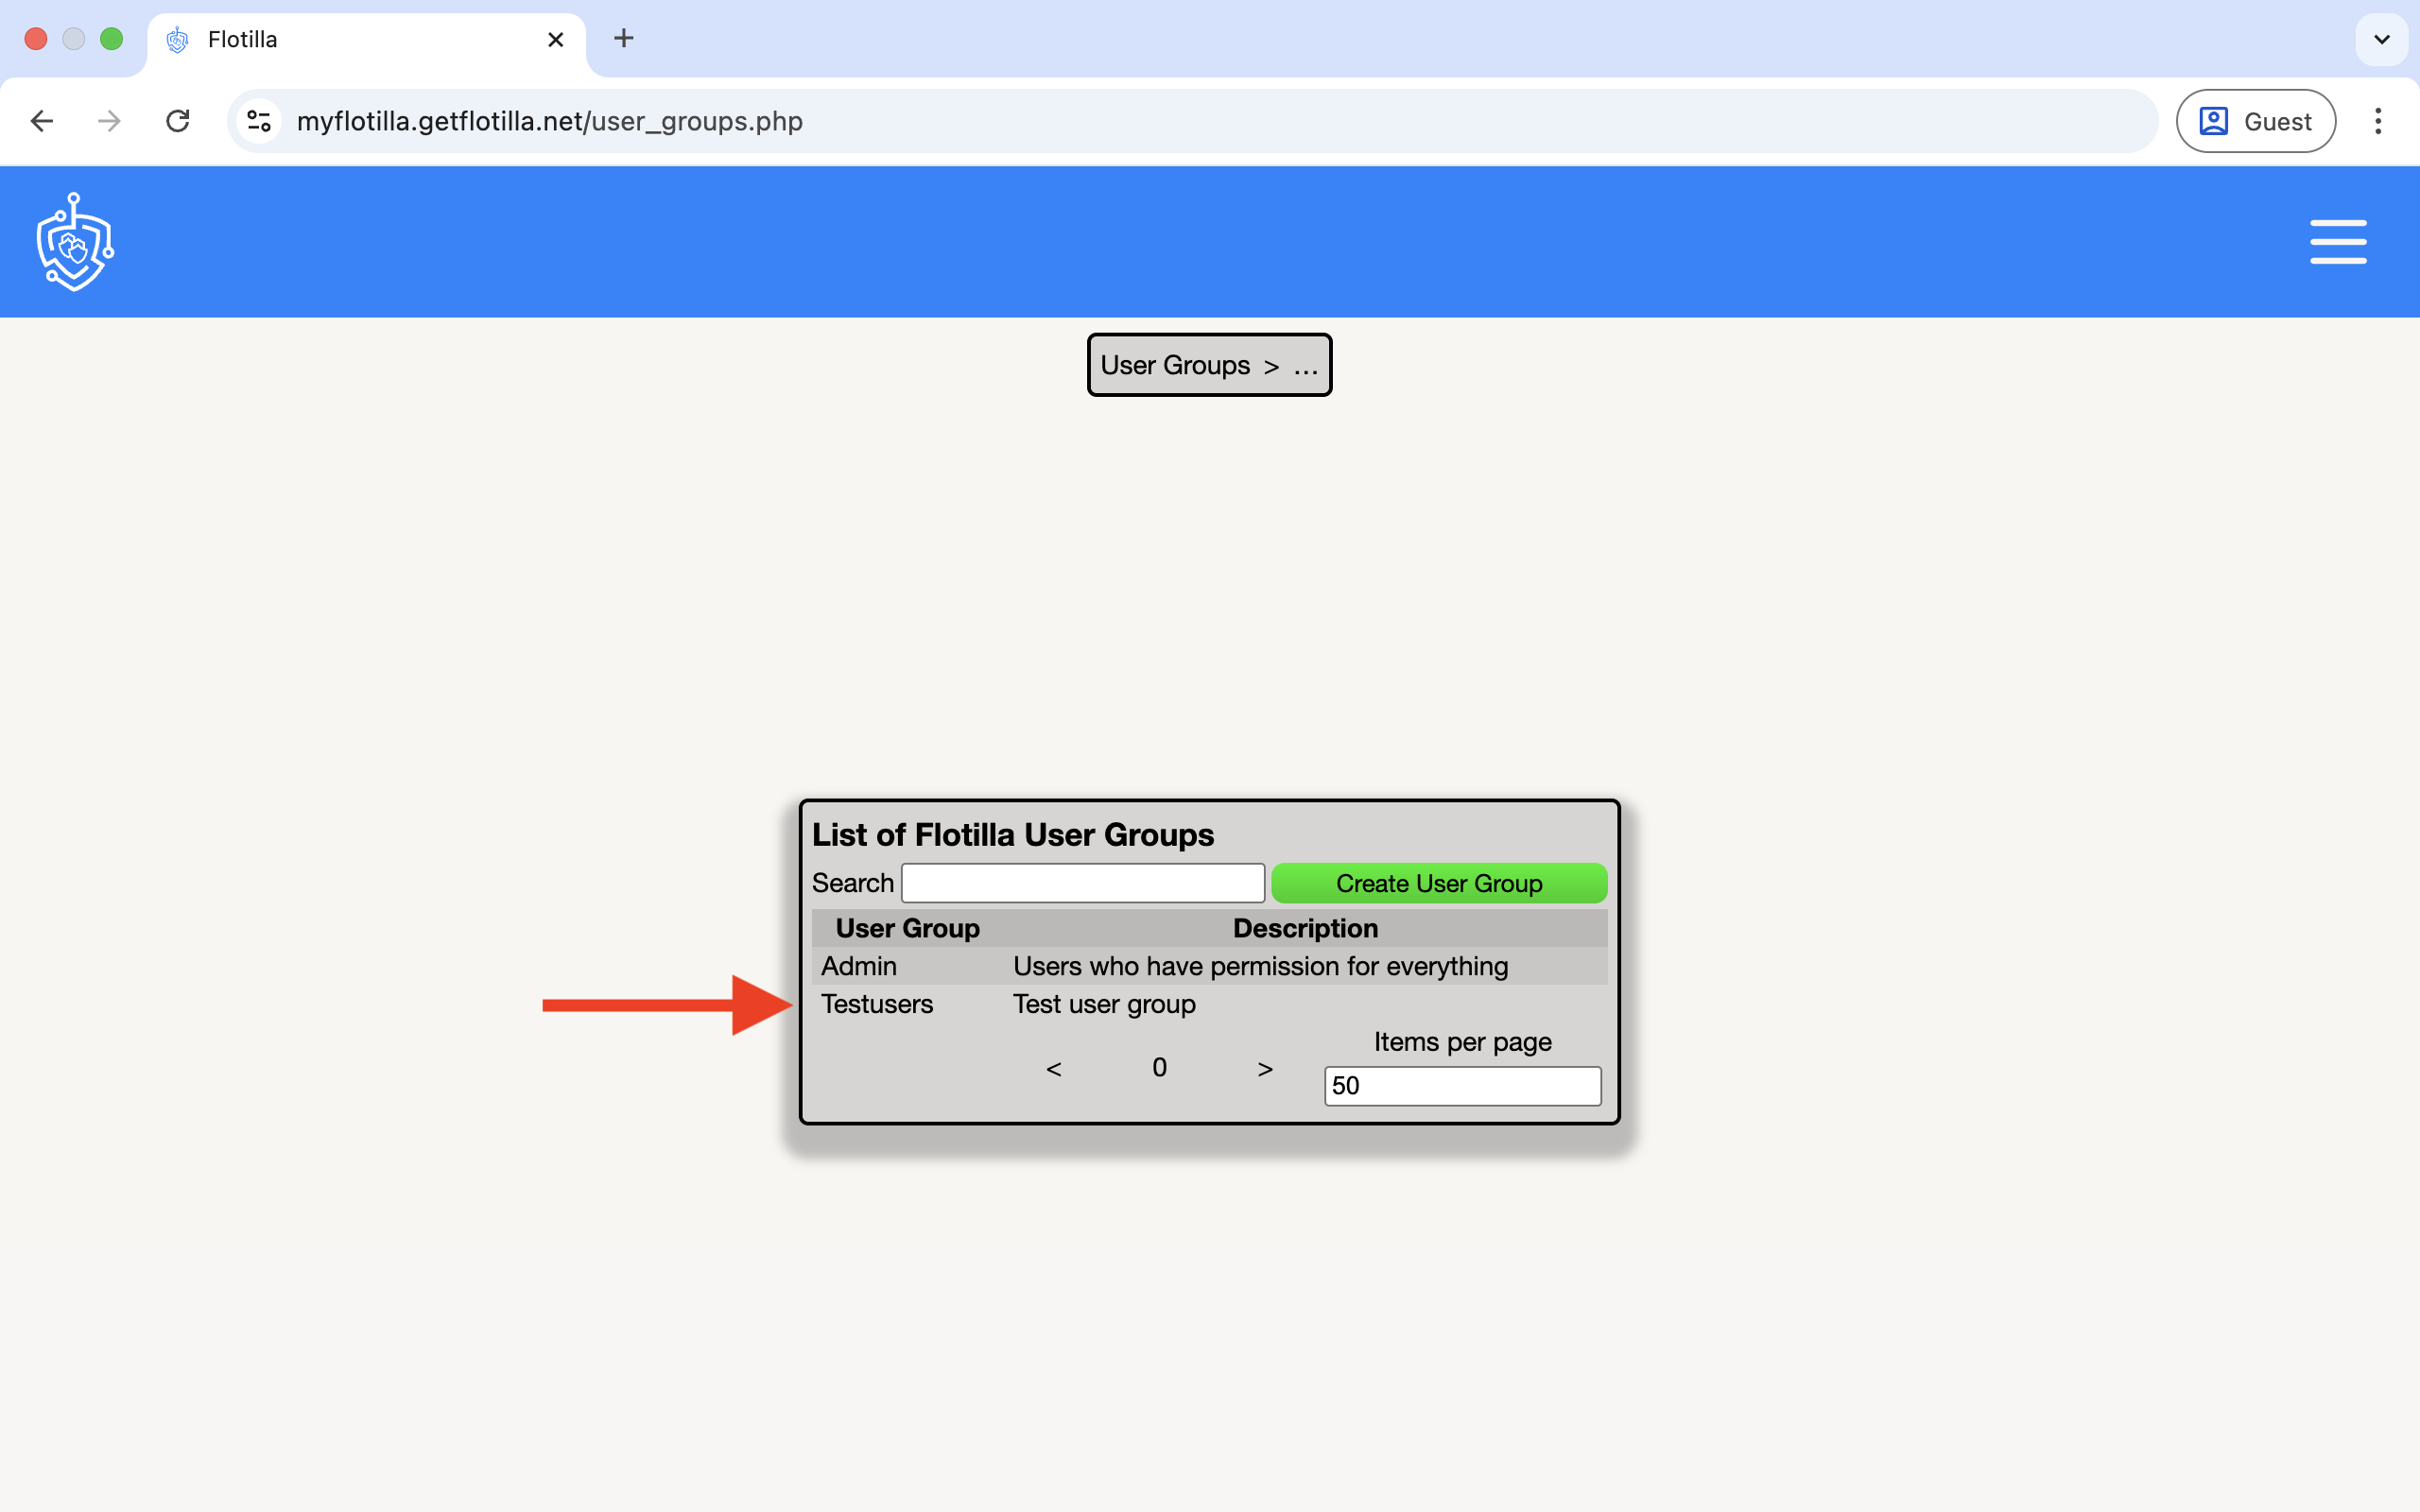The image size is (2420, 1512).
Task: Open the Admin user group row
Action: 859,966
